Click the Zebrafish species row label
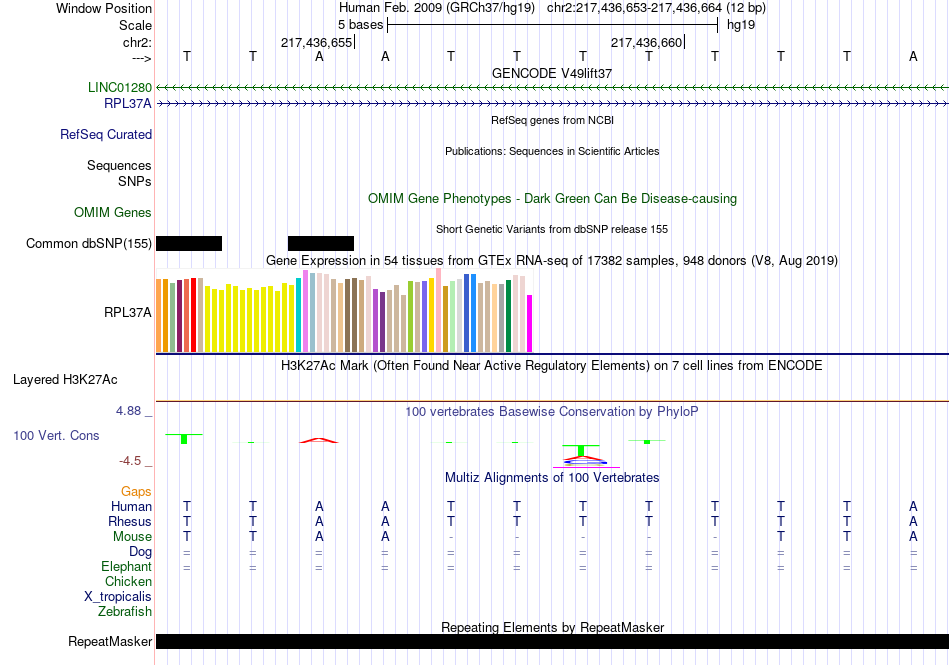The width and height of the screenshot is (950, 665). (125, 612)
